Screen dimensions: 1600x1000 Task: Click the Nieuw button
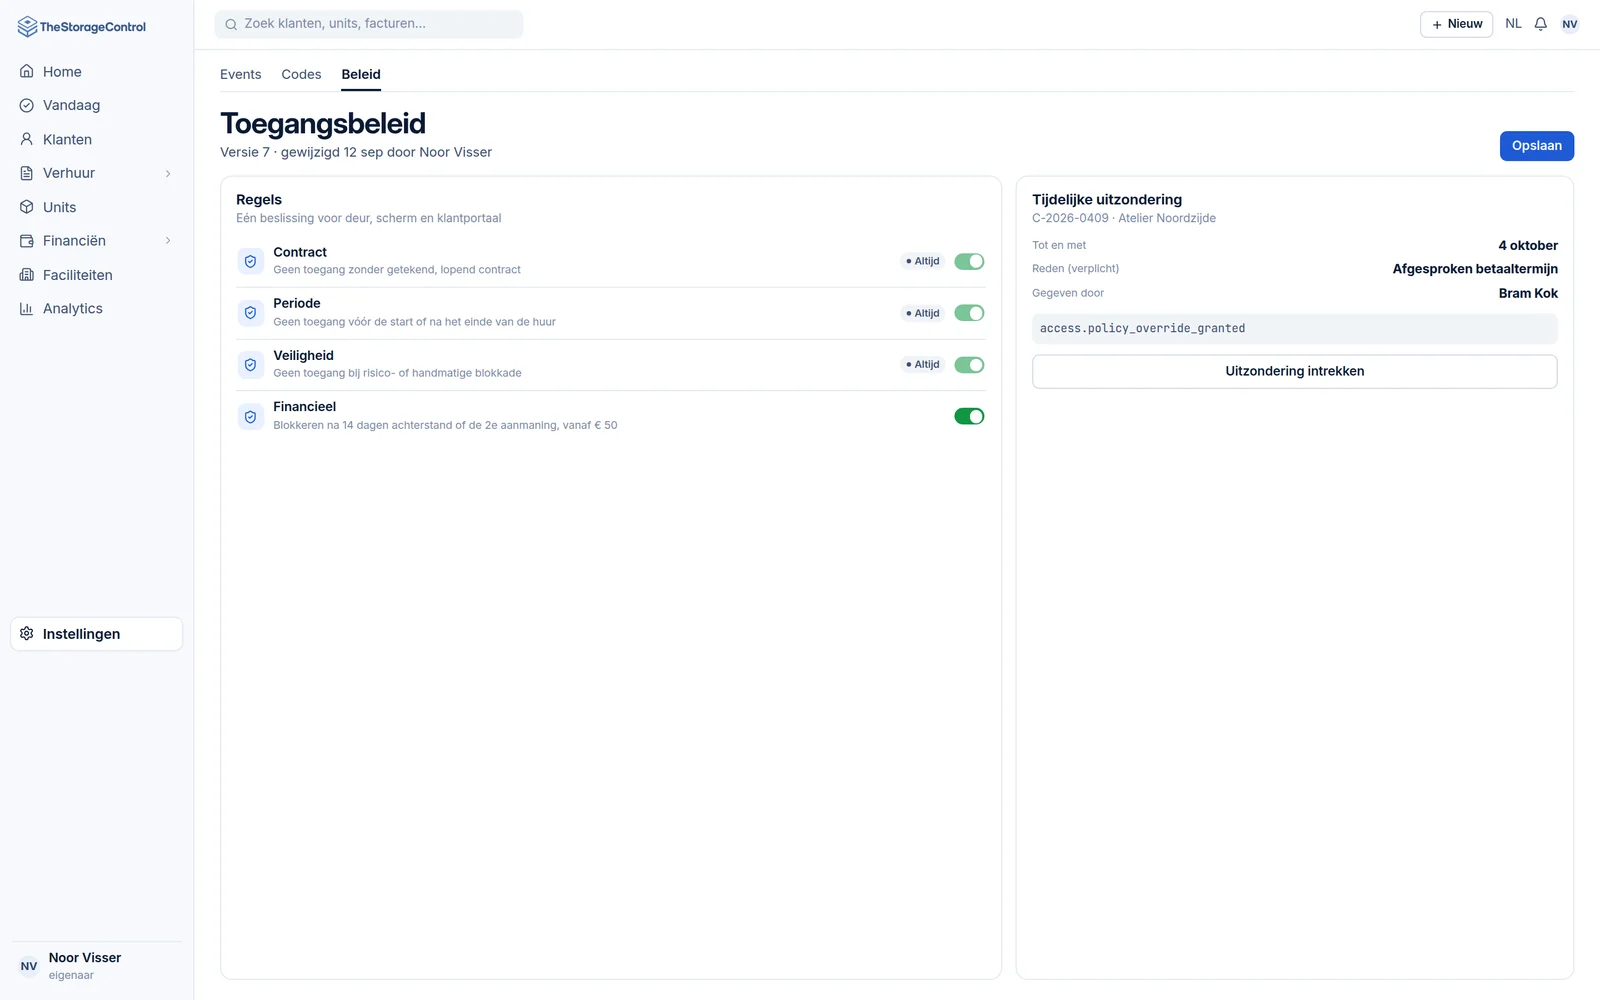(x=1457, y=24)
